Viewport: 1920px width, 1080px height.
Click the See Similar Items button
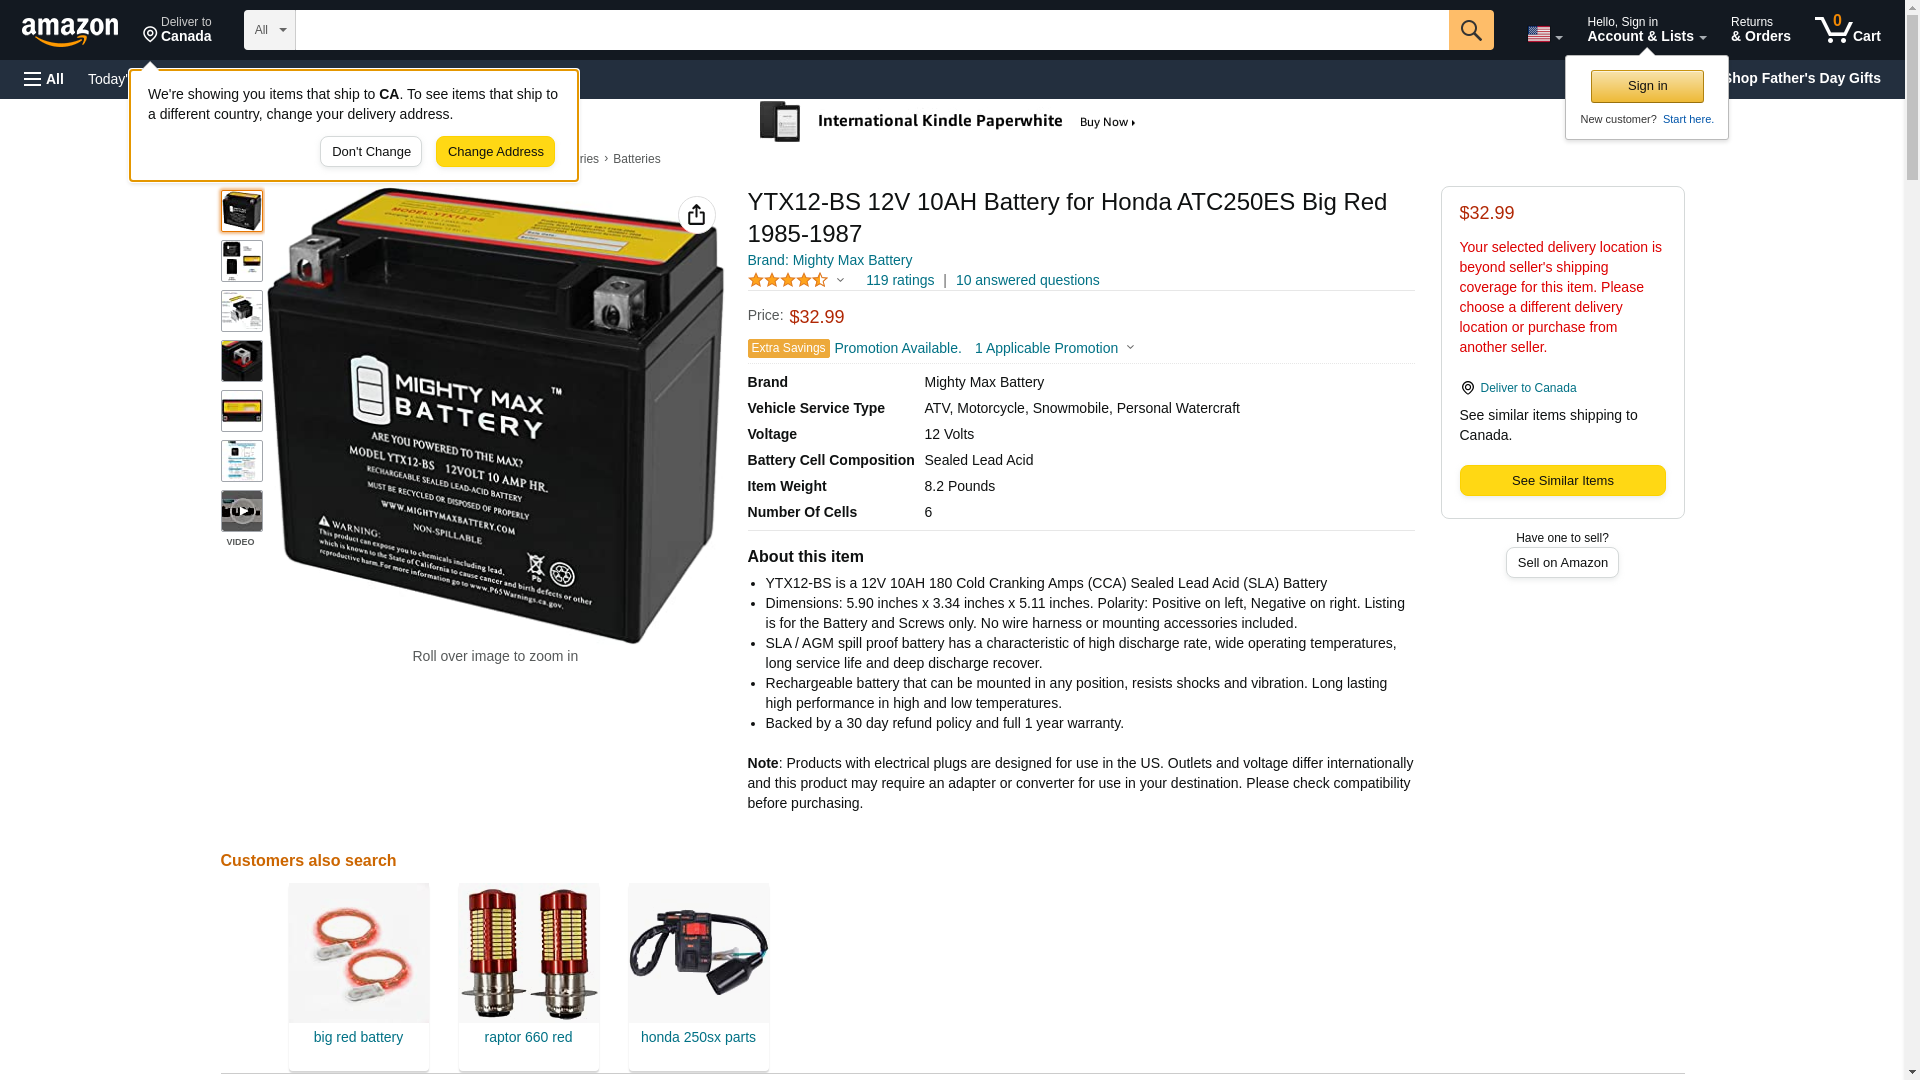[x=1562, y=481]
